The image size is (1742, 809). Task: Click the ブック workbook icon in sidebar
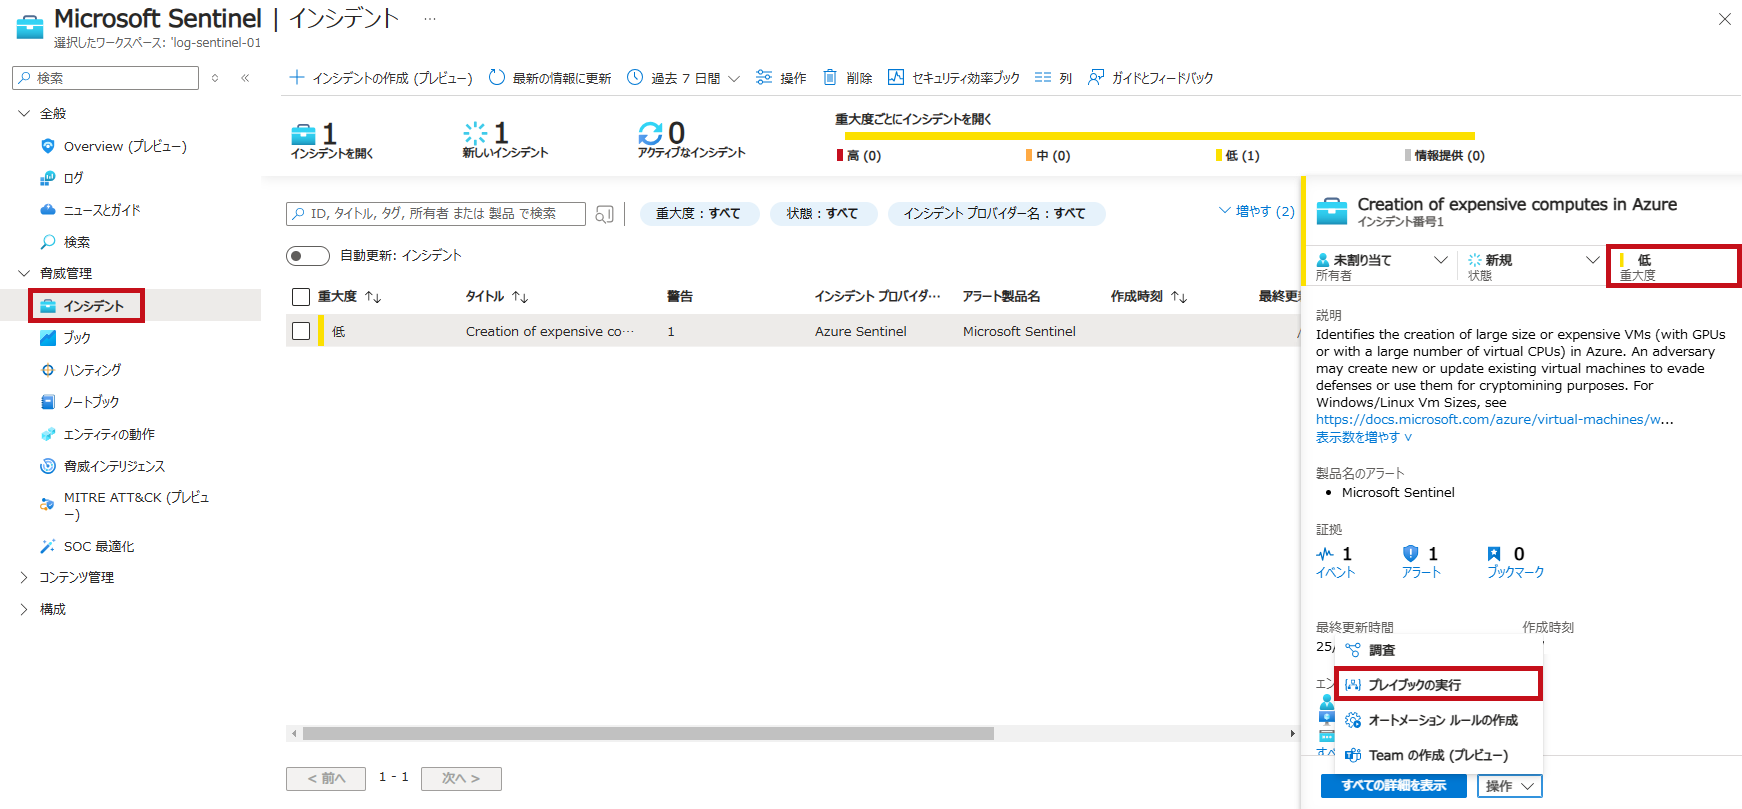(47, 338)
